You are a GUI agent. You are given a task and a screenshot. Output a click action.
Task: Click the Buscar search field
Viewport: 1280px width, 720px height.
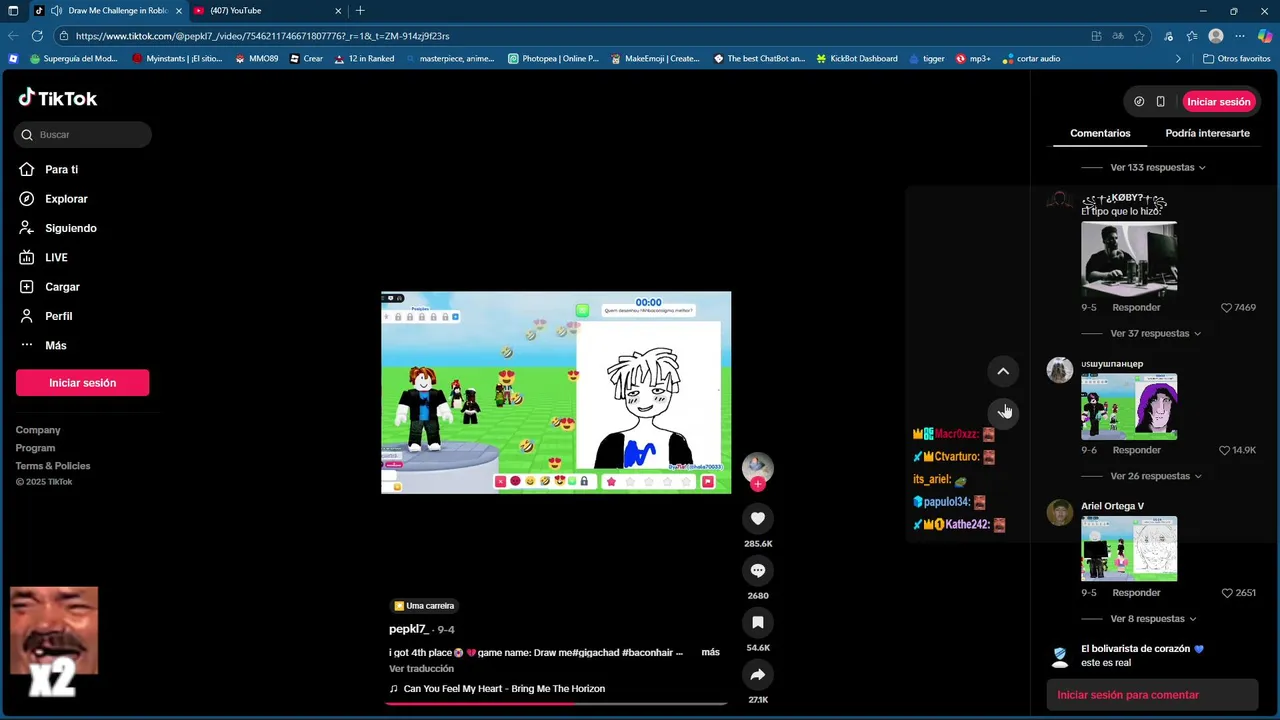click(x=83, y=134)
